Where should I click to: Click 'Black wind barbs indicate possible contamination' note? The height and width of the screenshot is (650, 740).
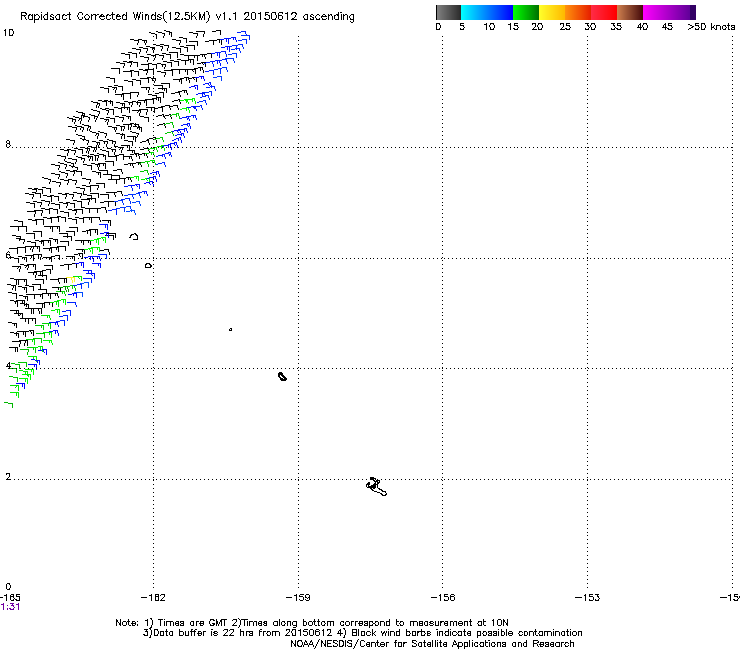(x=467, y=633)
